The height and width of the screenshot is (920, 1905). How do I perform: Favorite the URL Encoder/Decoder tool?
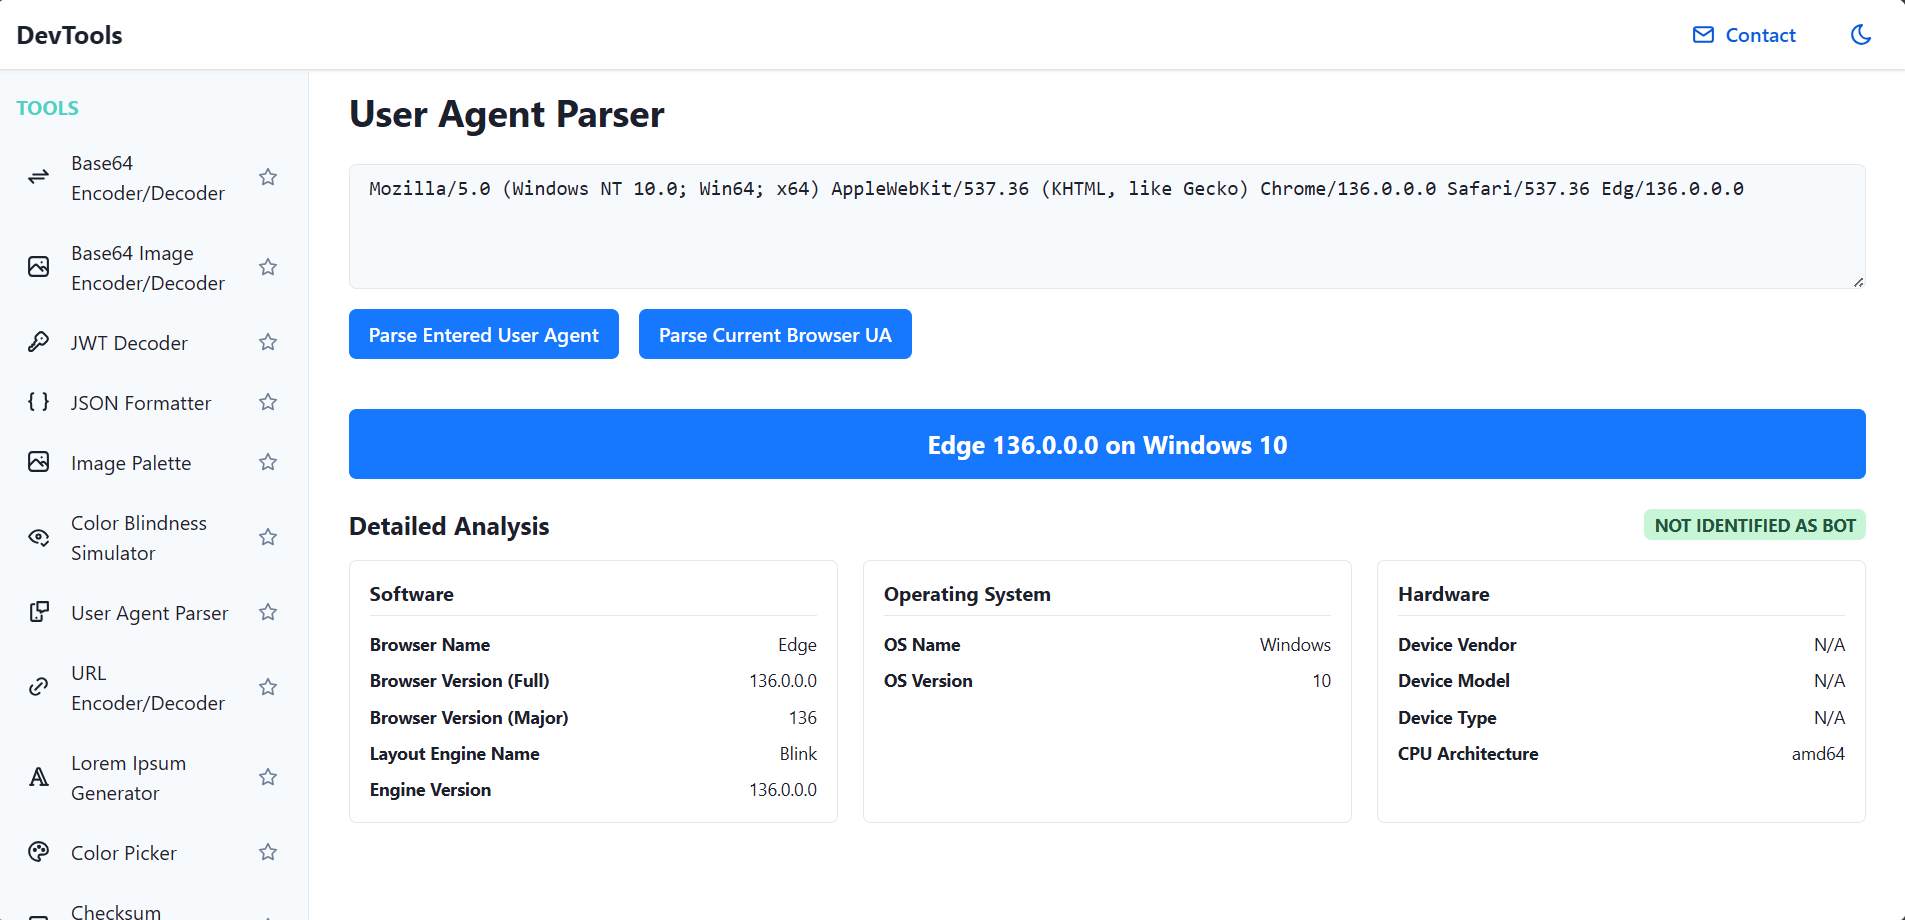[268, 687]
